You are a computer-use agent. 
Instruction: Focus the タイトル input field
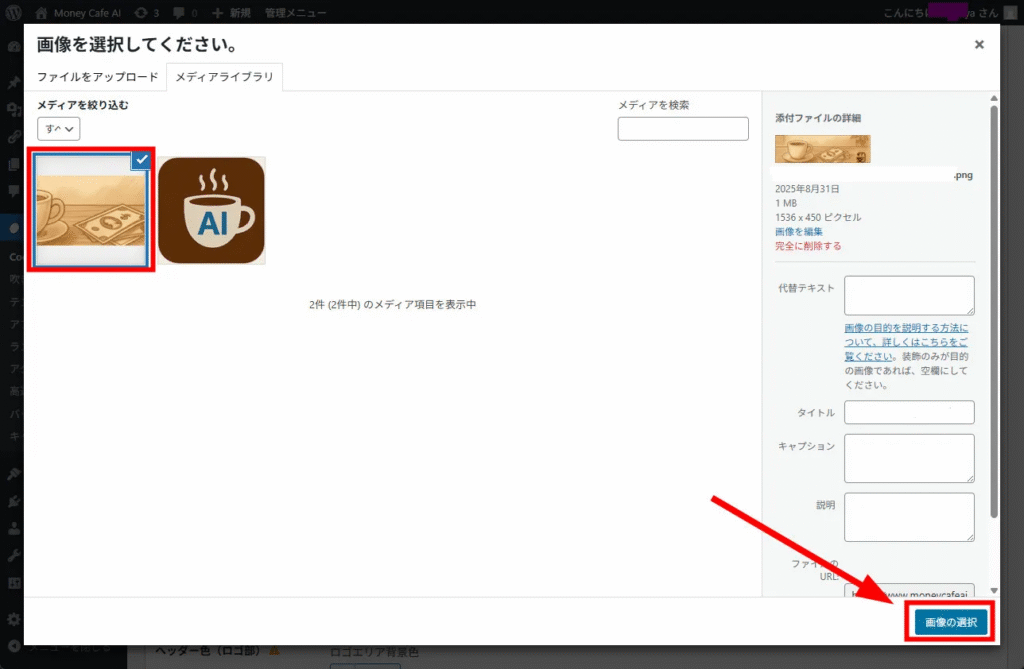pyautogui.click(x=909, y=412)
